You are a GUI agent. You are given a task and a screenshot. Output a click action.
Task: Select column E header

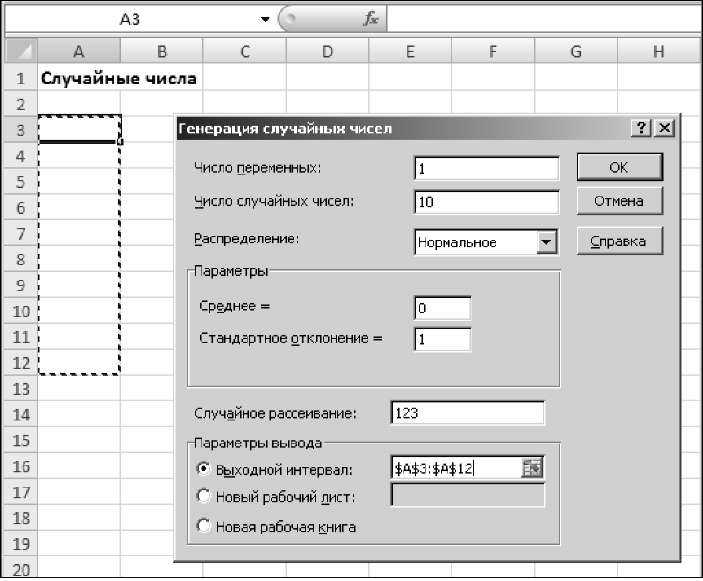[410, 51]
